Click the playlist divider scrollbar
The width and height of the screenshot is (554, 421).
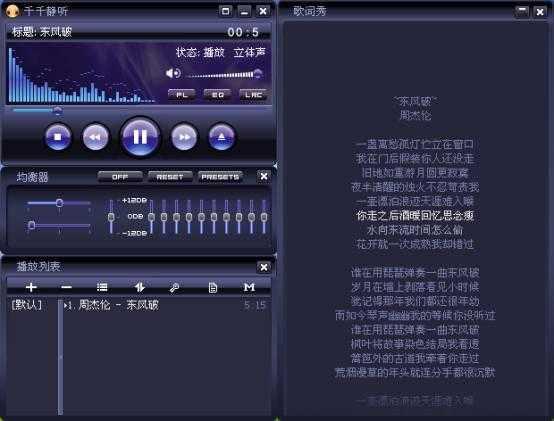click(60, 357)
